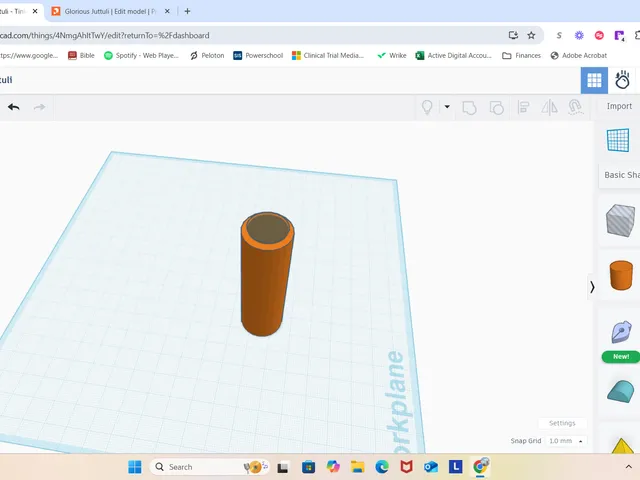The width and height of the screenshot is (640, 480).
Task: Open the Windows Start menu
Action: click(135, 467)
